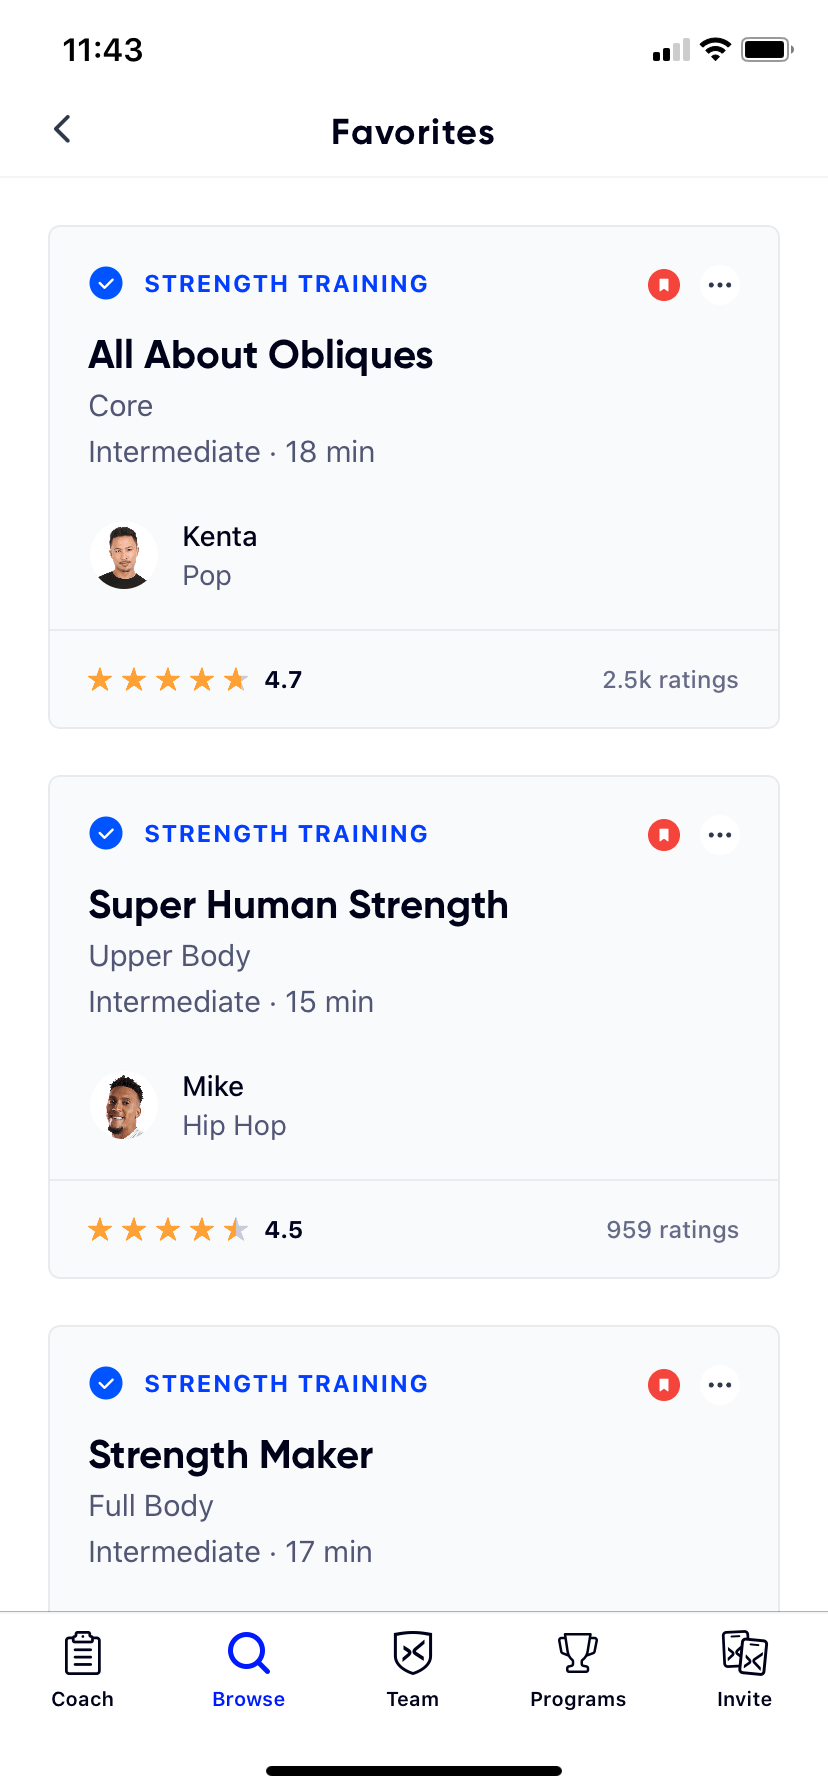Open more options for Strength Maker
This screenshot has height=1792, width=828.
pos(720,1385)
